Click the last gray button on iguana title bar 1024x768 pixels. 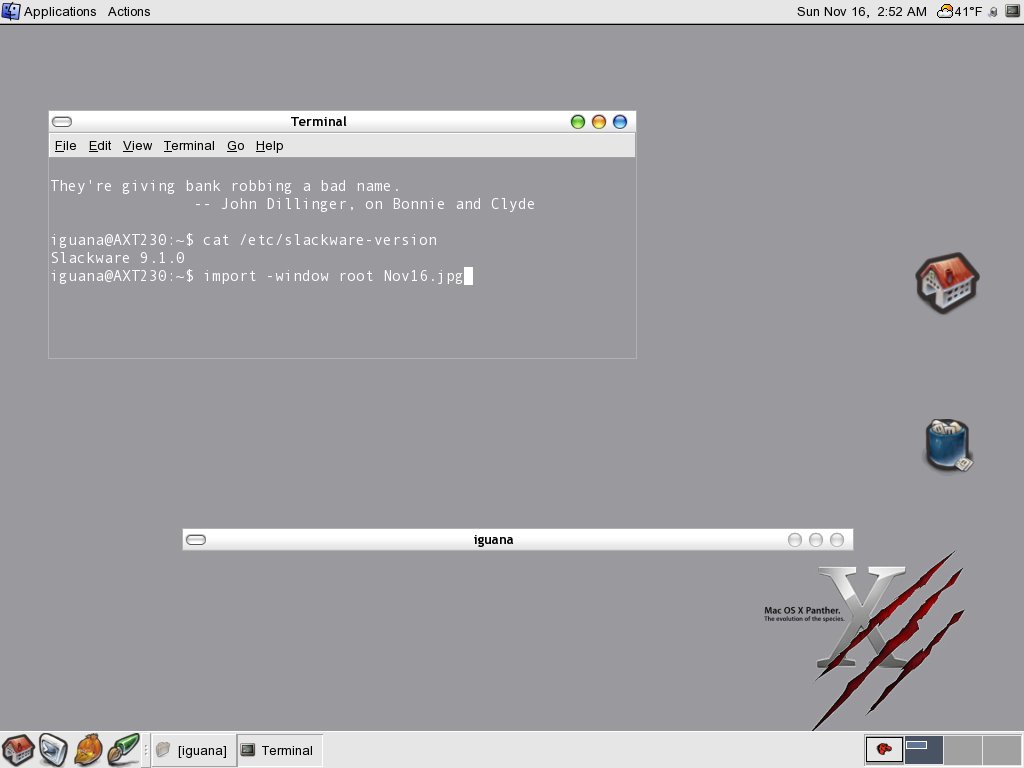point(837,539)
